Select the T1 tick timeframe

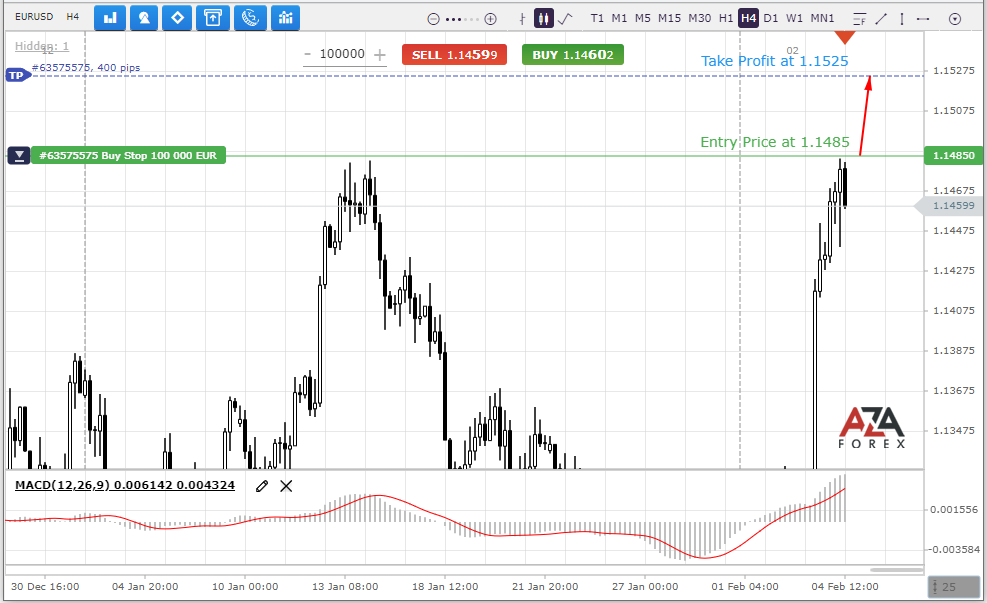597,18
